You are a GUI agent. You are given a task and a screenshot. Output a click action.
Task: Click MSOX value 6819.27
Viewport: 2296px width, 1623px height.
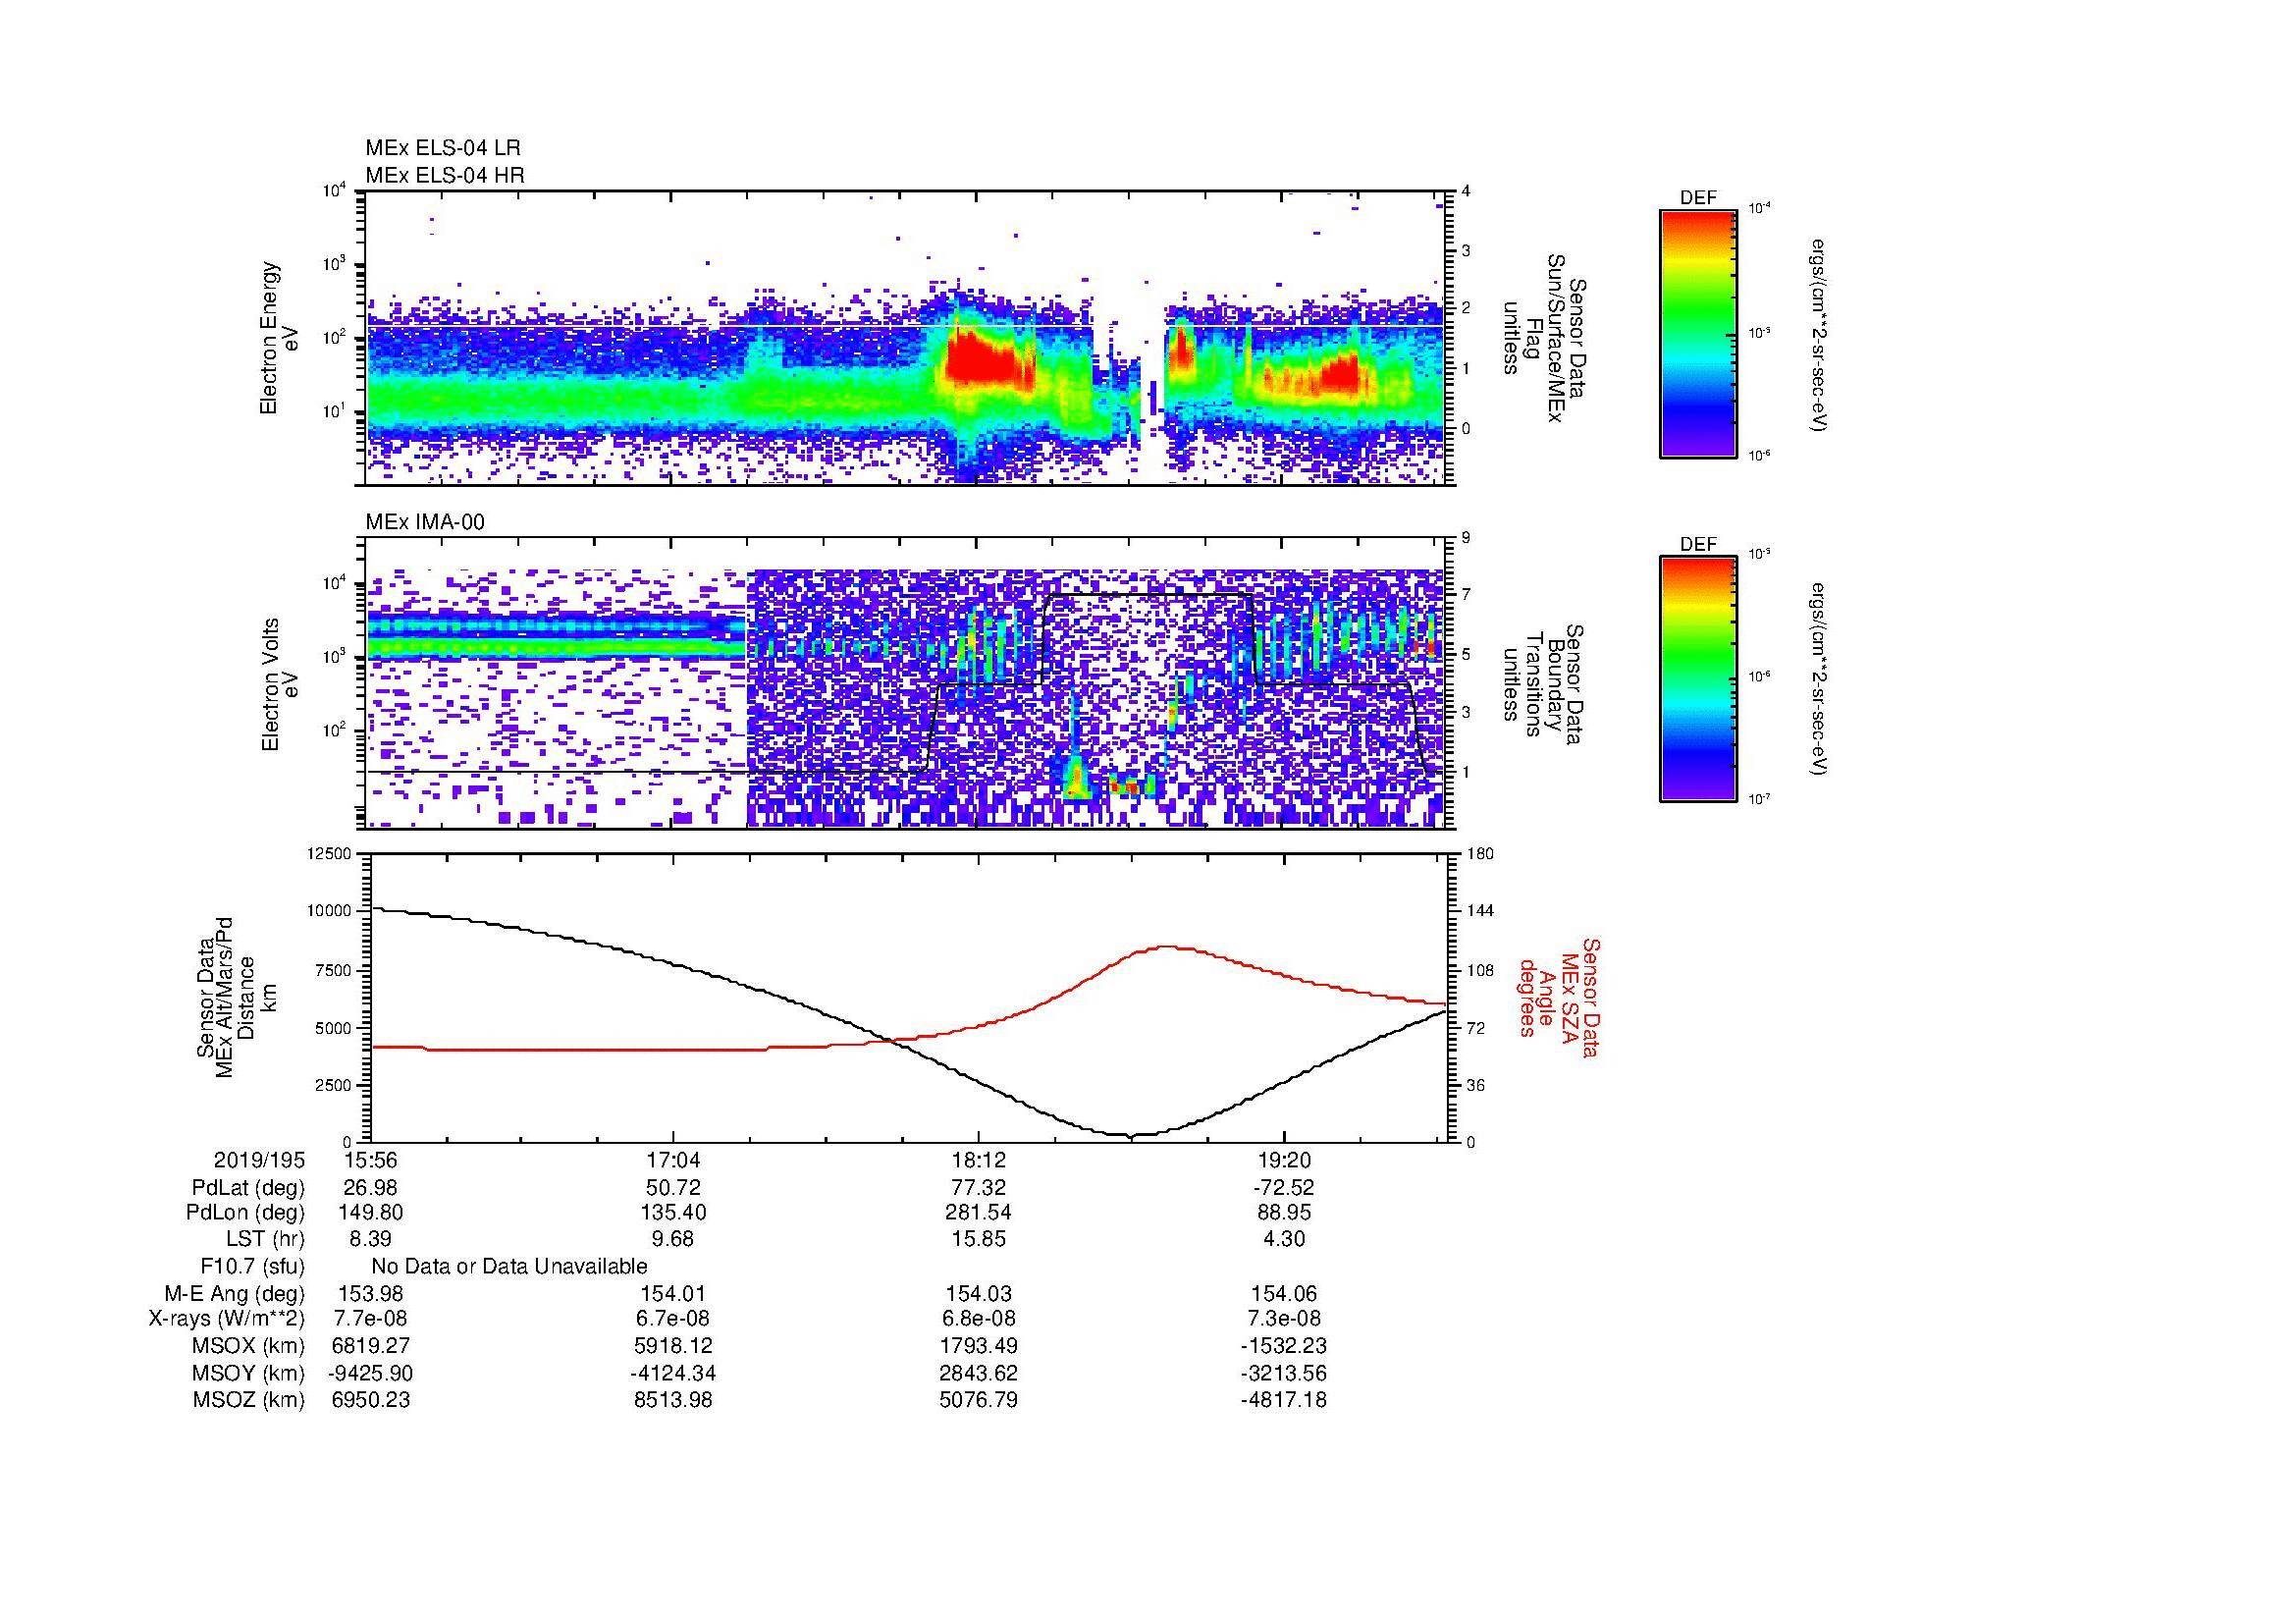point(370,1347)
